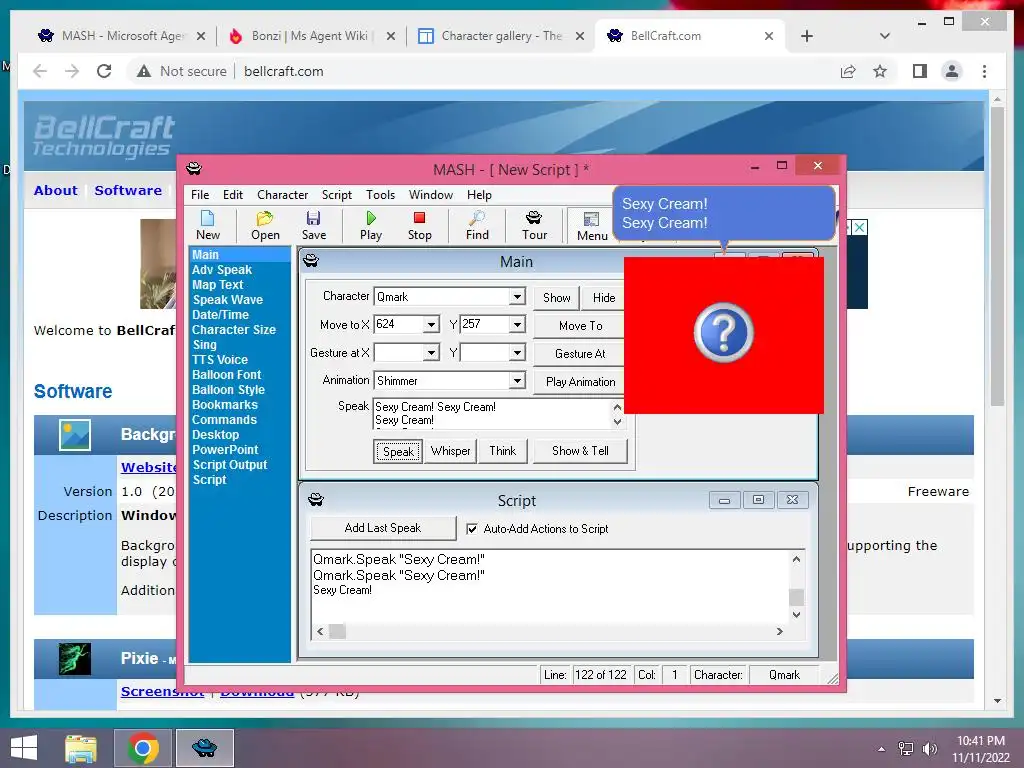Click the MASH title bar app icon
Image resolution: width=1024 pixels, height=768 pixels.
click(194, 169)
